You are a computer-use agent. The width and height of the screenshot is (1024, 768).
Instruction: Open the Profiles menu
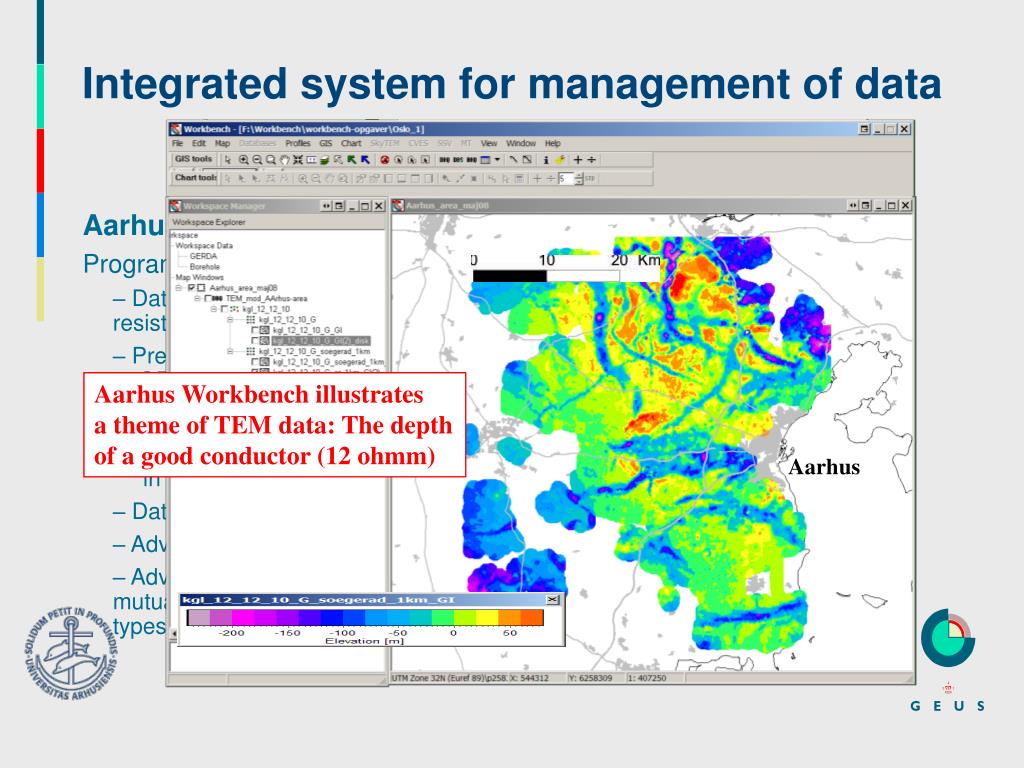298,143
